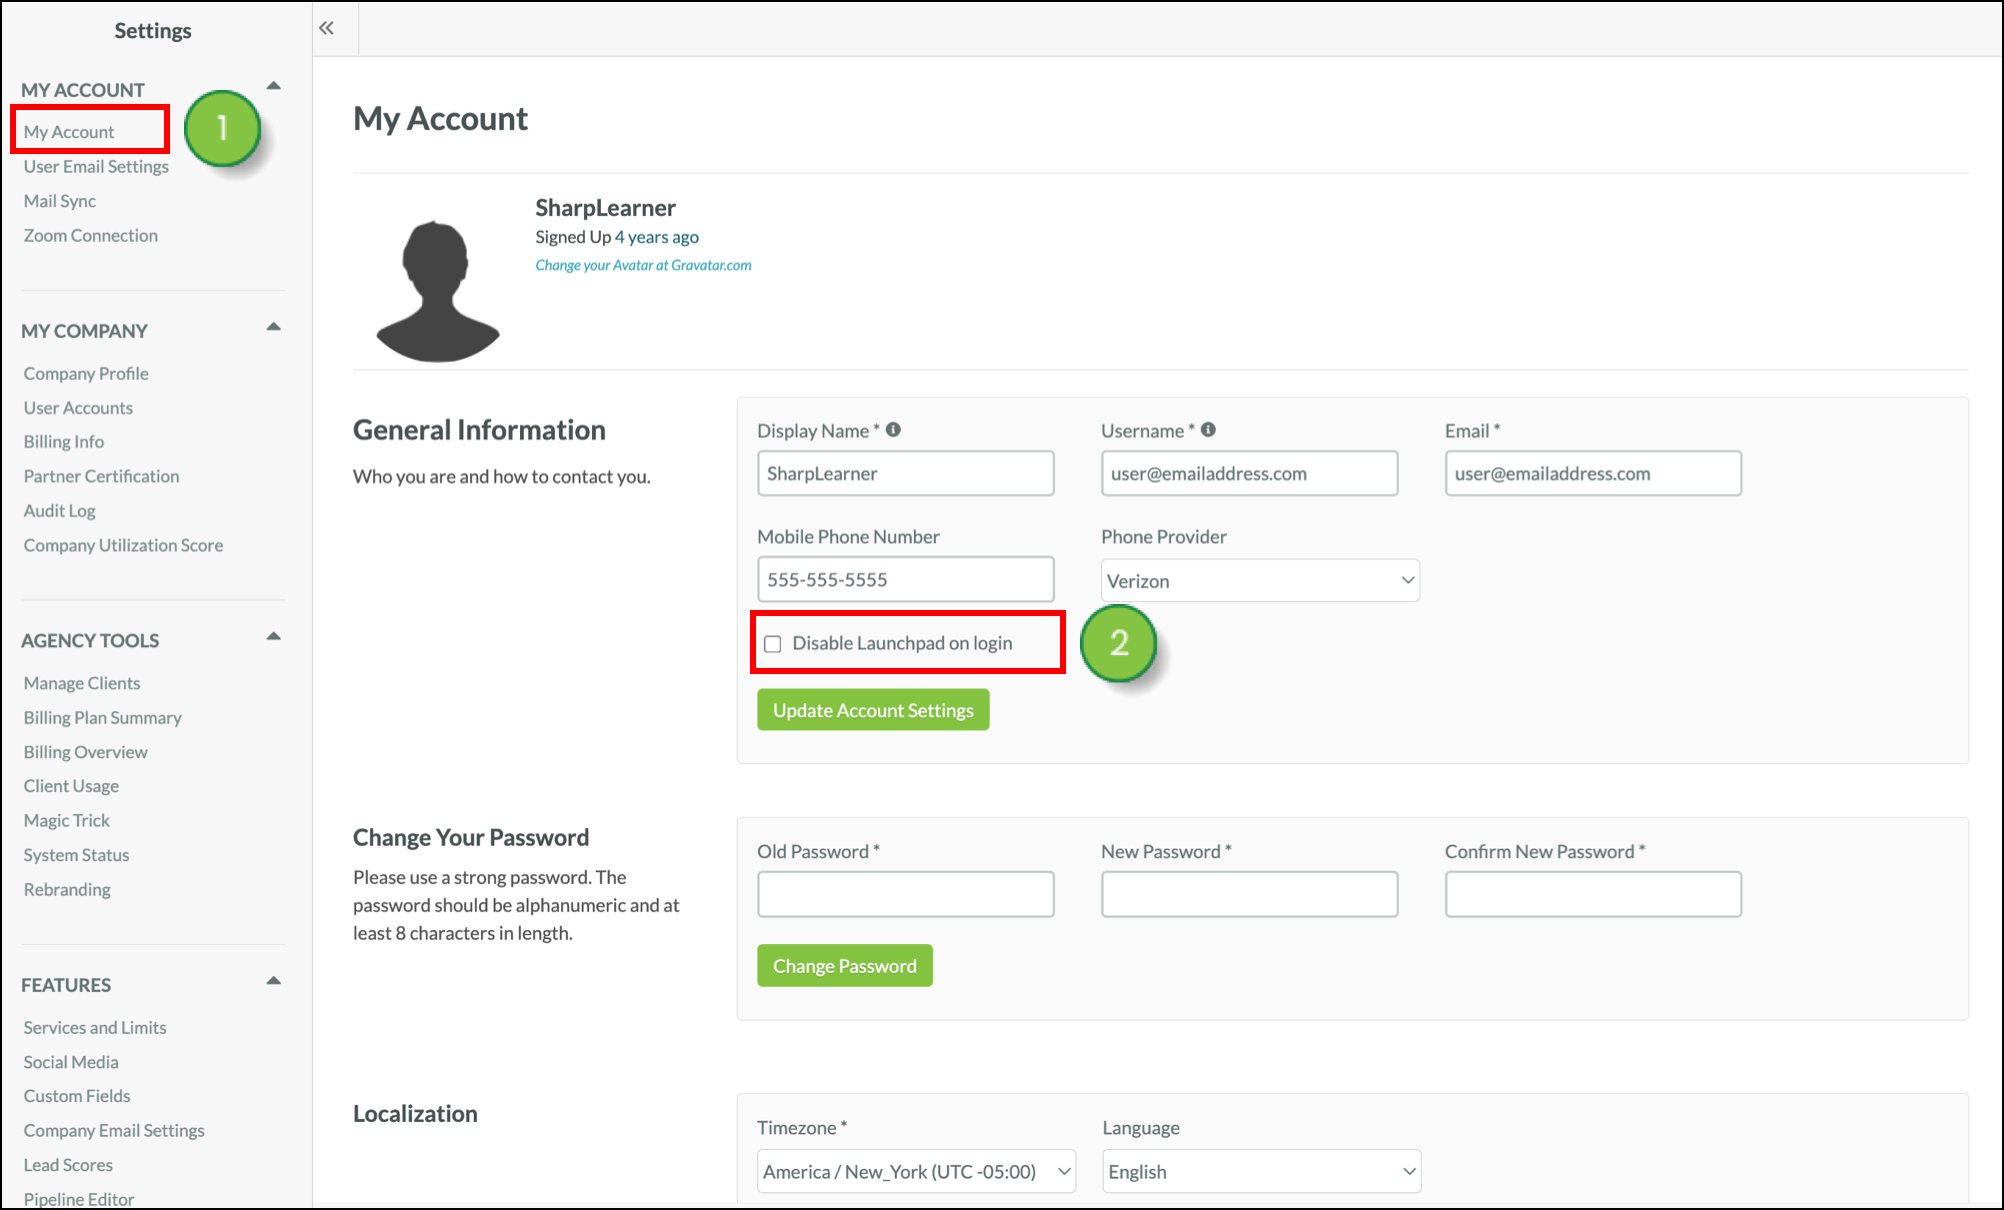The width and height of the screenshot is (2004, 1210).
Task: Go to Company Profile settings
Action: [86, 373]
